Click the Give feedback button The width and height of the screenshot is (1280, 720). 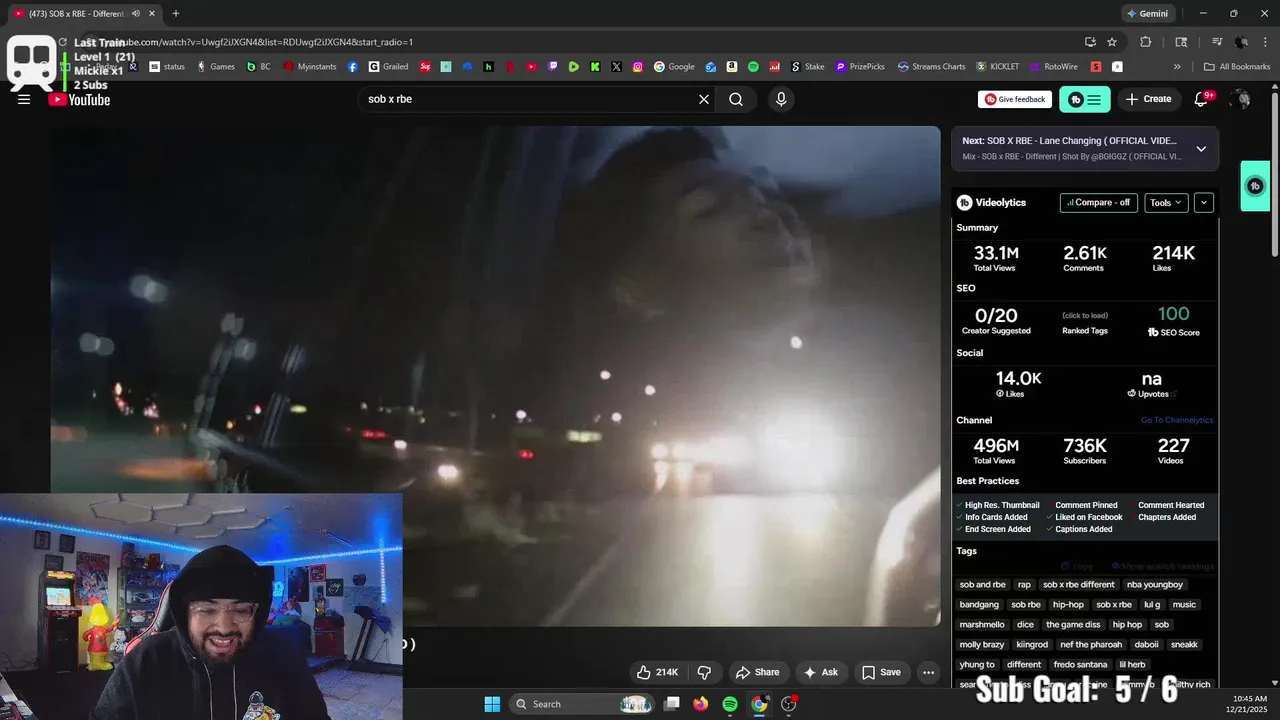[x=1015, y=99]
